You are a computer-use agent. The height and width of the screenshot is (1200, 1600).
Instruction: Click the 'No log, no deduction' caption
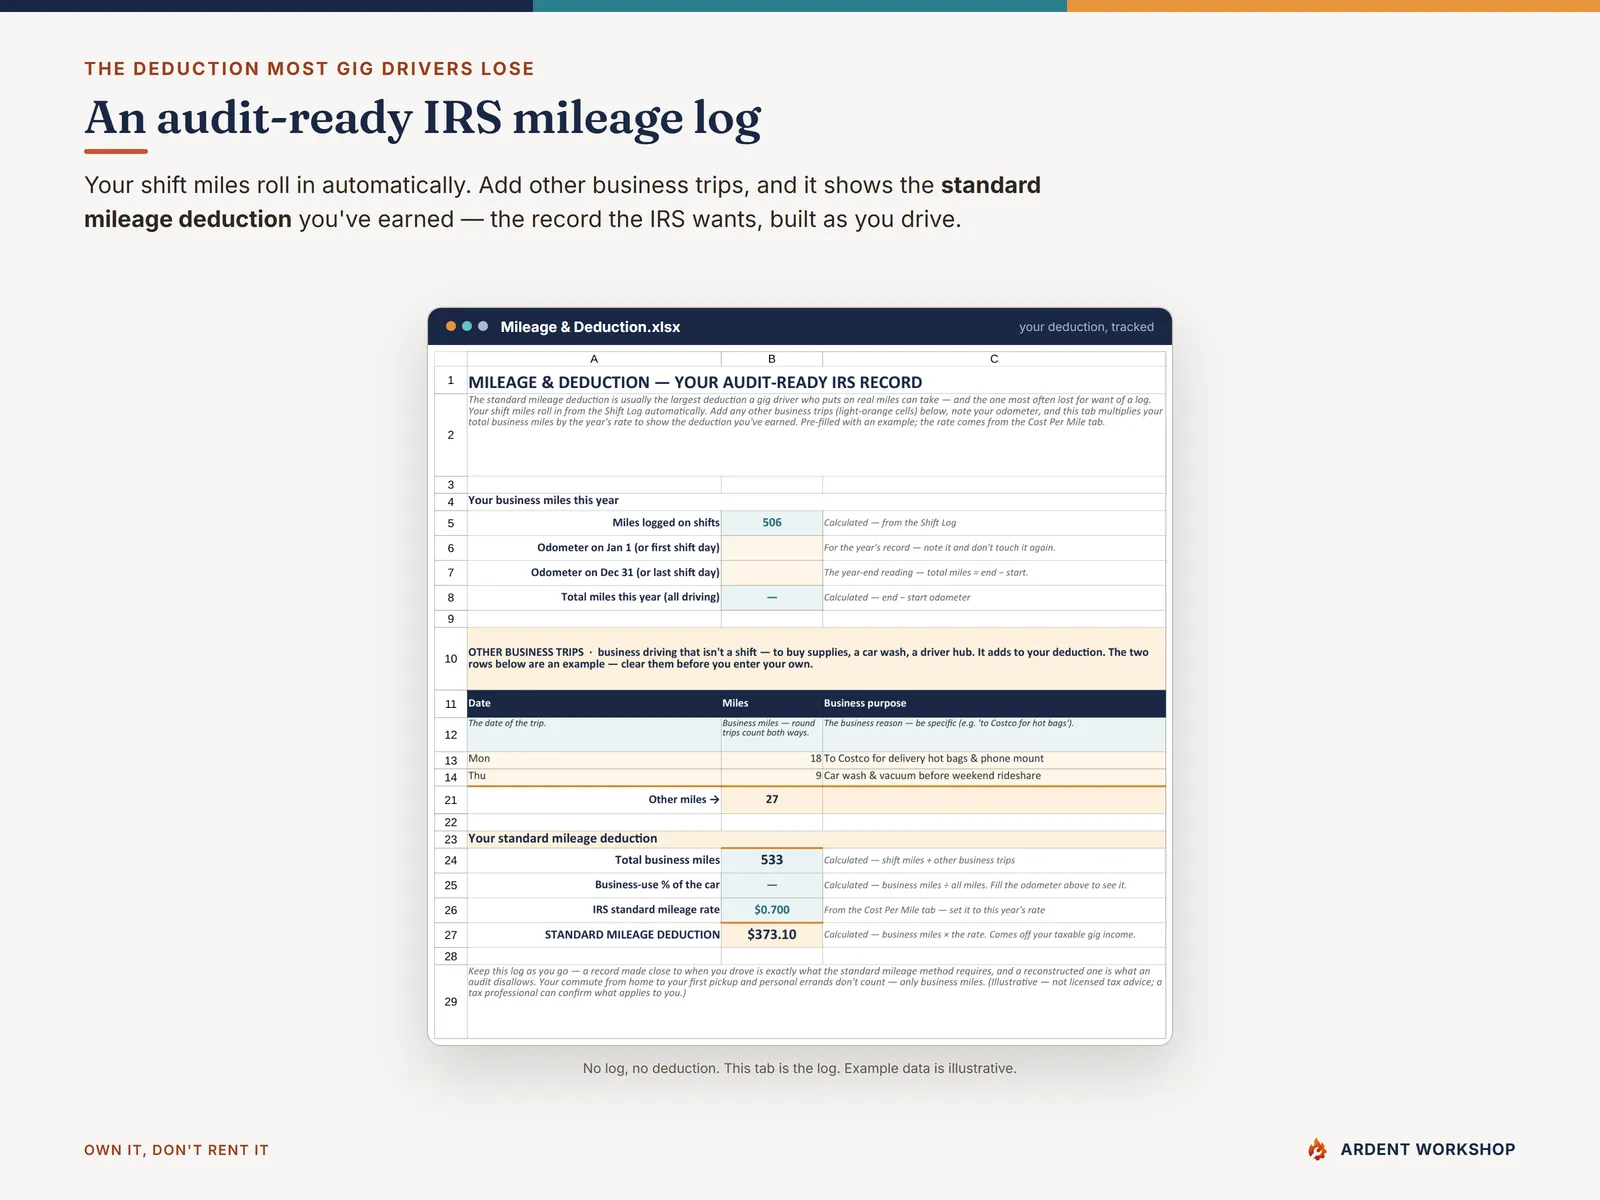tap(800, 1068)
